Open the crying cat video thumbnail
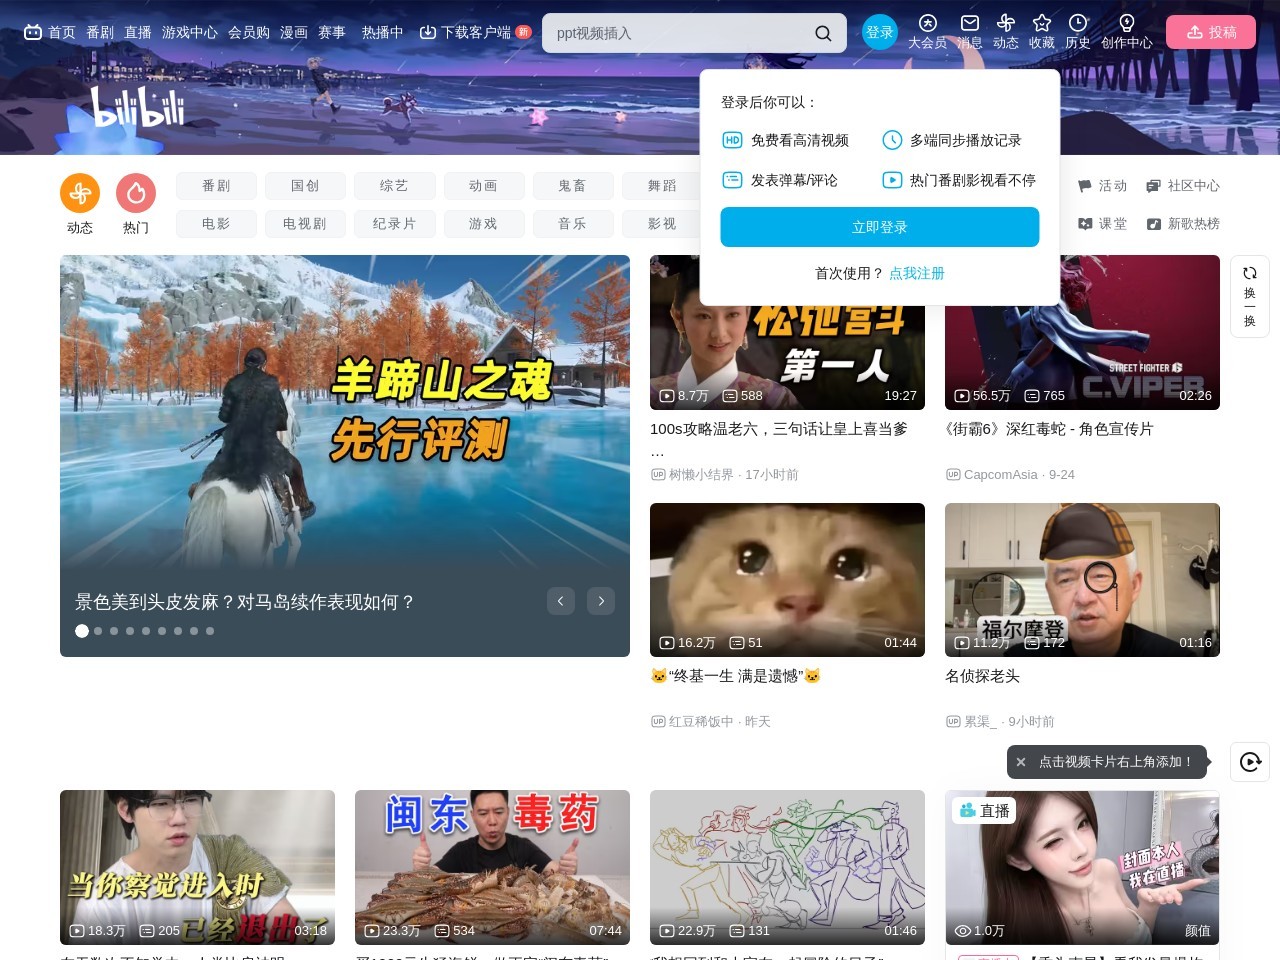Image resolution: width=1280 pixels, height=960 pixels. tap(787, 579)
